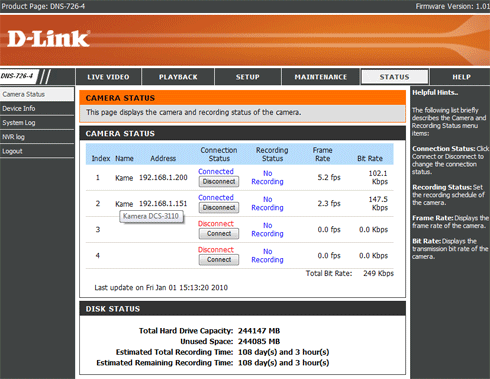Click the Bit Rate column header
This screenshot has height=379, width=490.
[370, 159]
